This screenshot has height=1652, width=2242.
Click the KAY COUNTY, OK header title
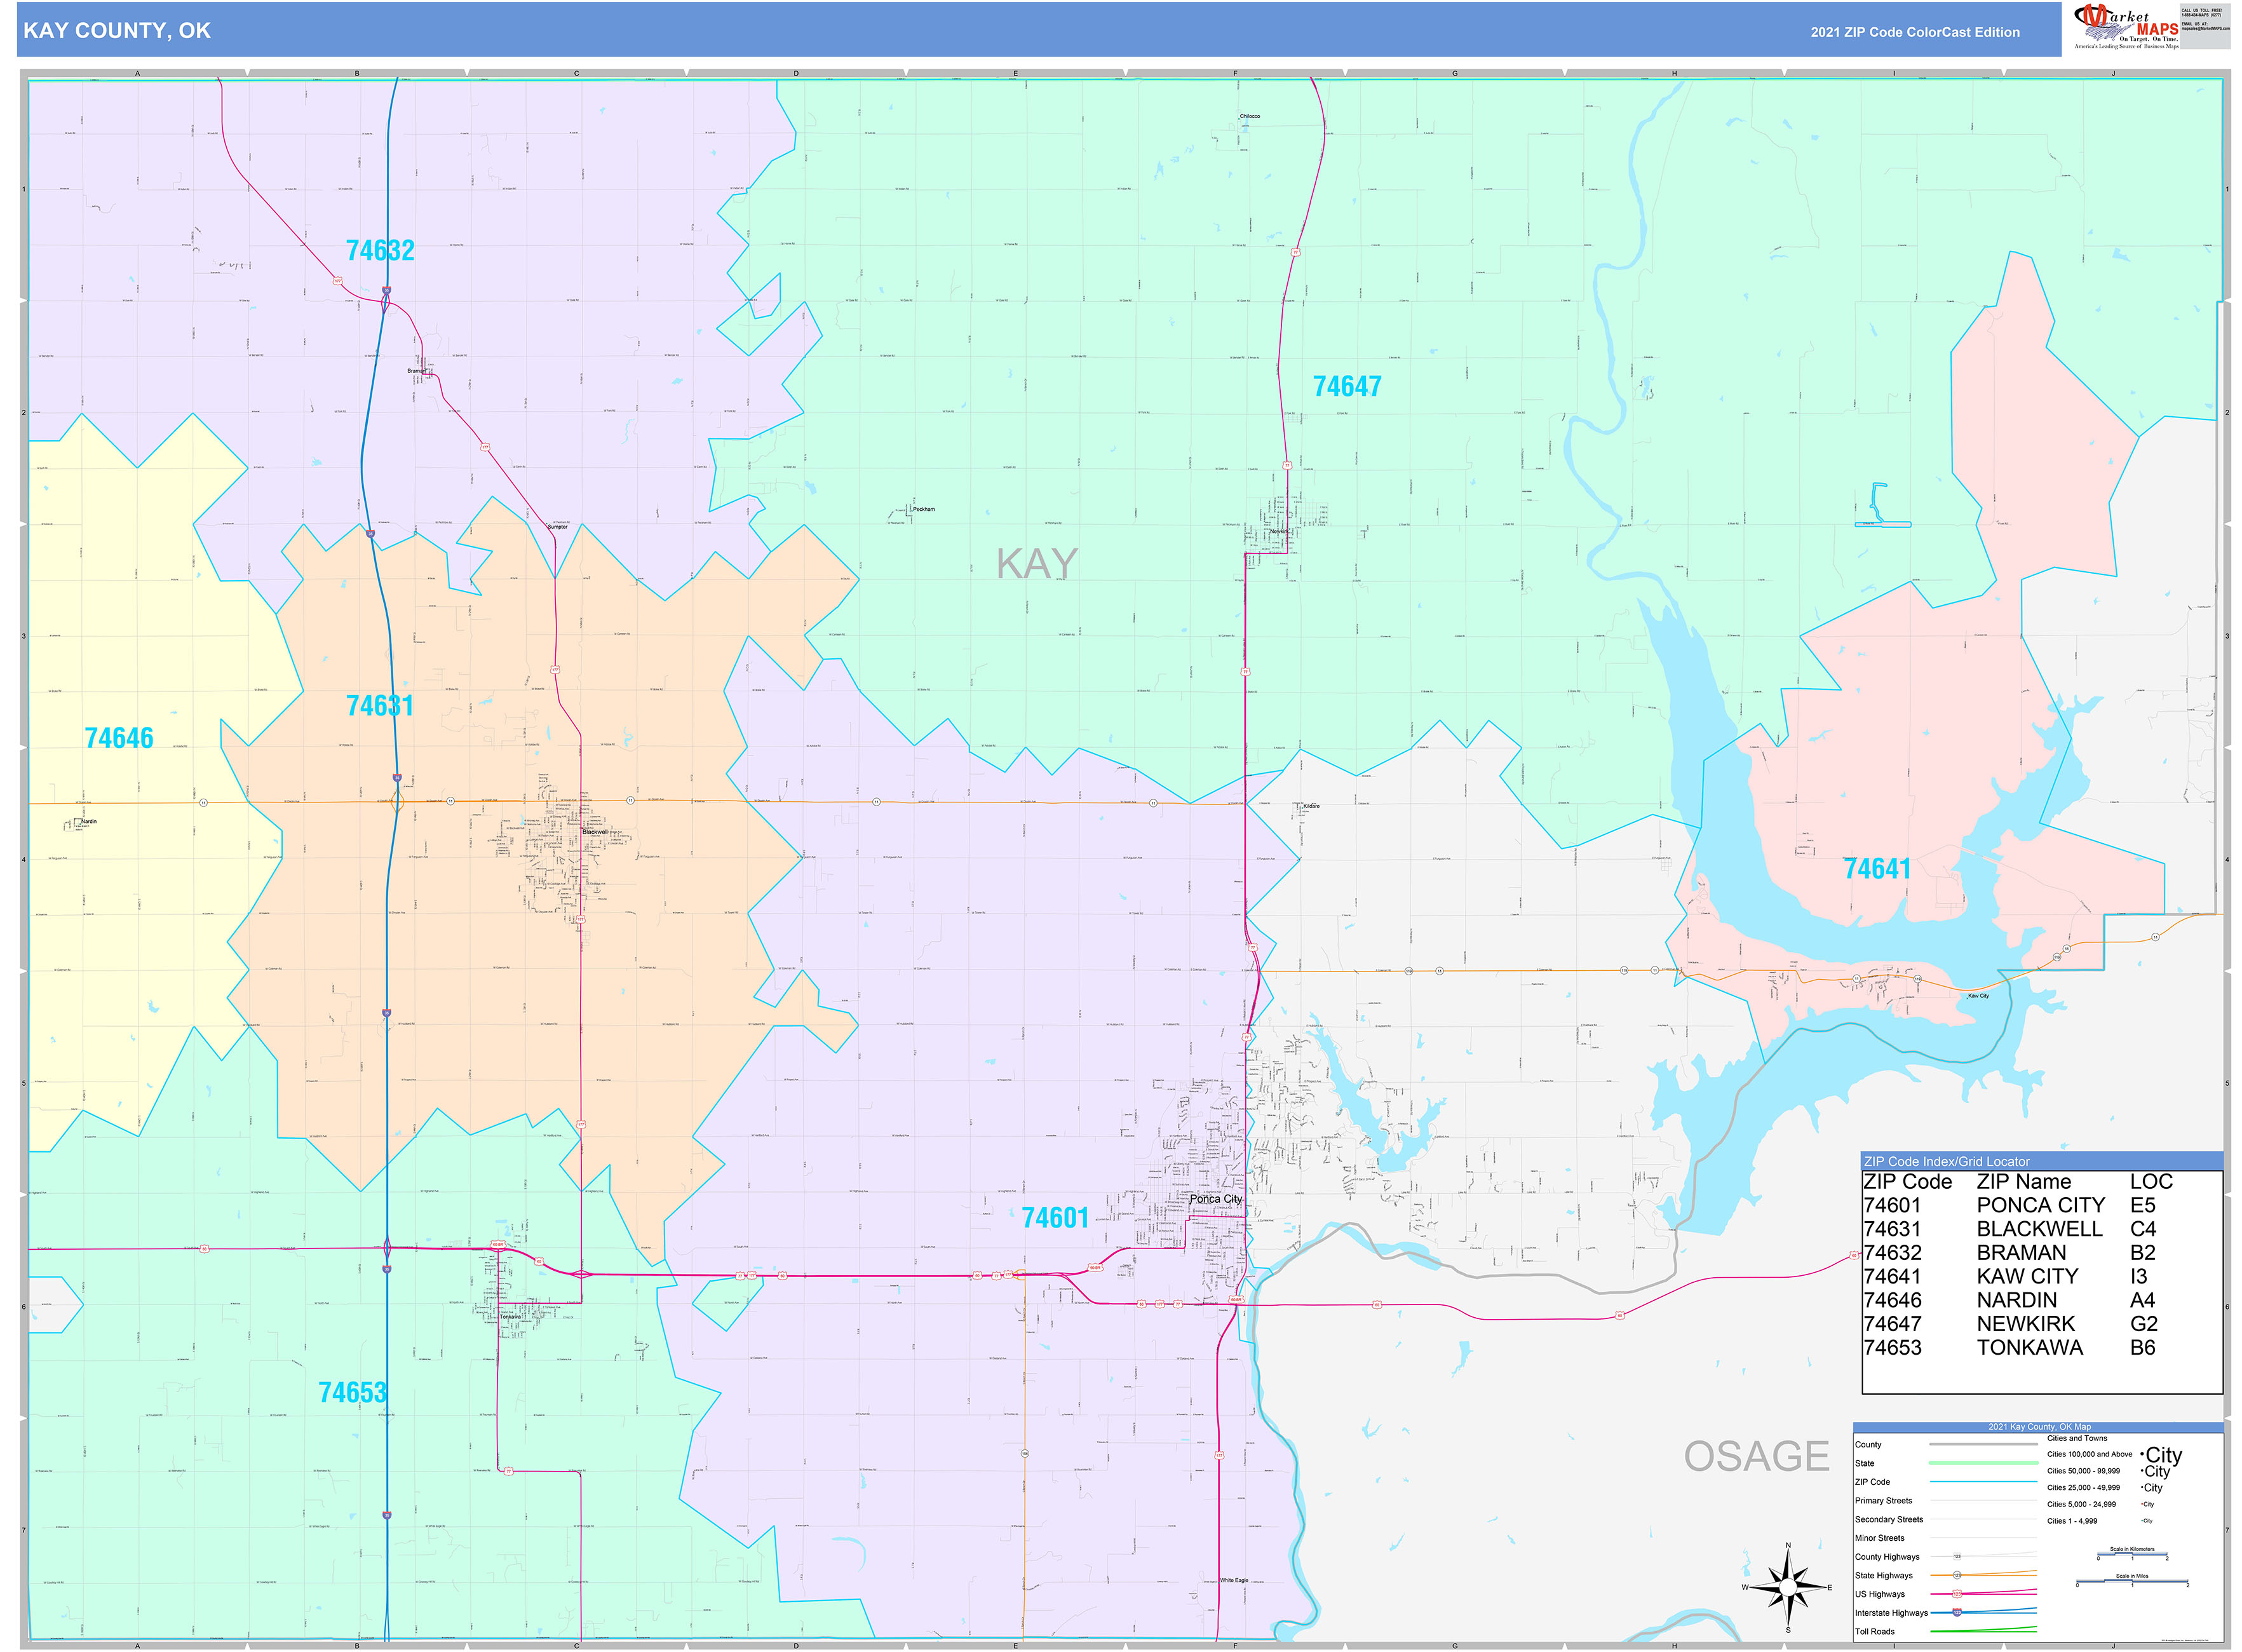(116, 31)
